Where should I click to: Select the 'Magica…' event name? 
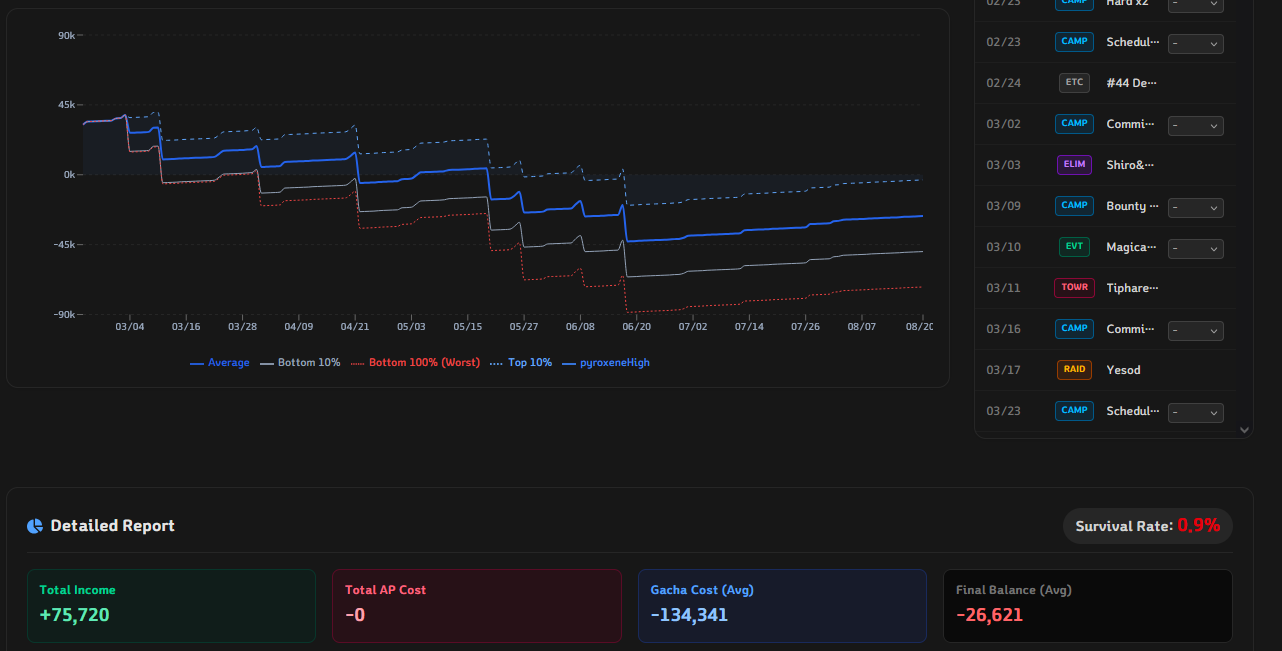tap(1131, 247)
